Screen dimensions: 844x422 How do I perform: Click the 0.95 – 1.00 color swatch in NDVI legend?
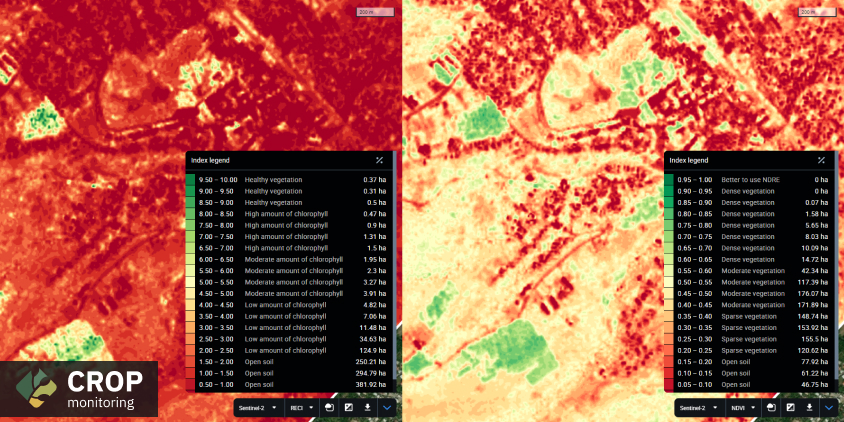pyautogui.click(x=669, y=180)
